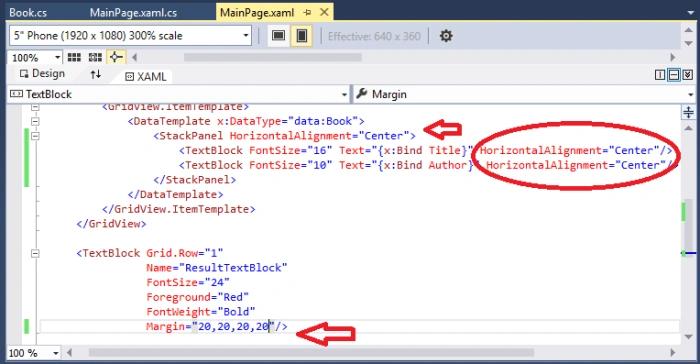Image resolution: width=700 pixels, height=364 pixels.
Task: Switch to the Design pane tab
Action: (43, 74)
